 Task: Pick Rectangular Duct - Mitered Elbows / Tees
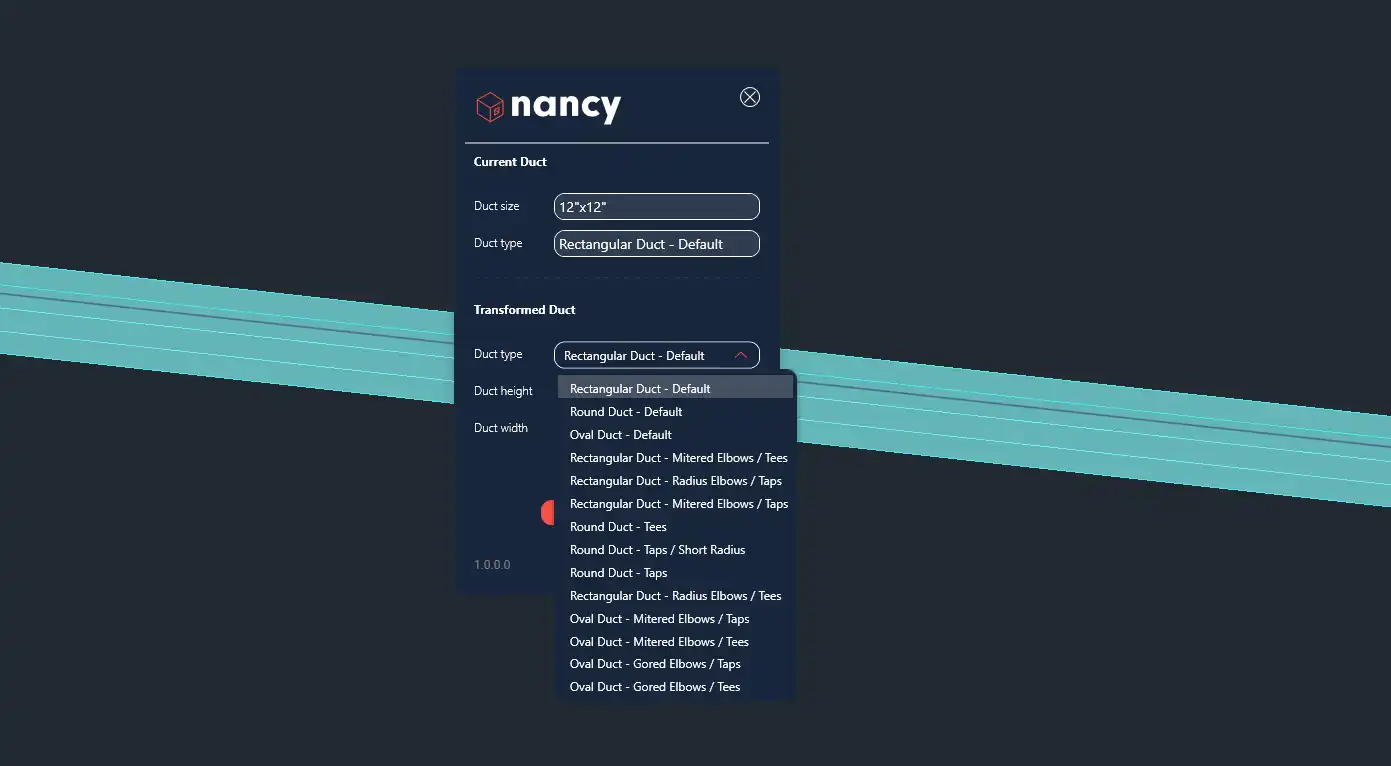pos(678,458)
